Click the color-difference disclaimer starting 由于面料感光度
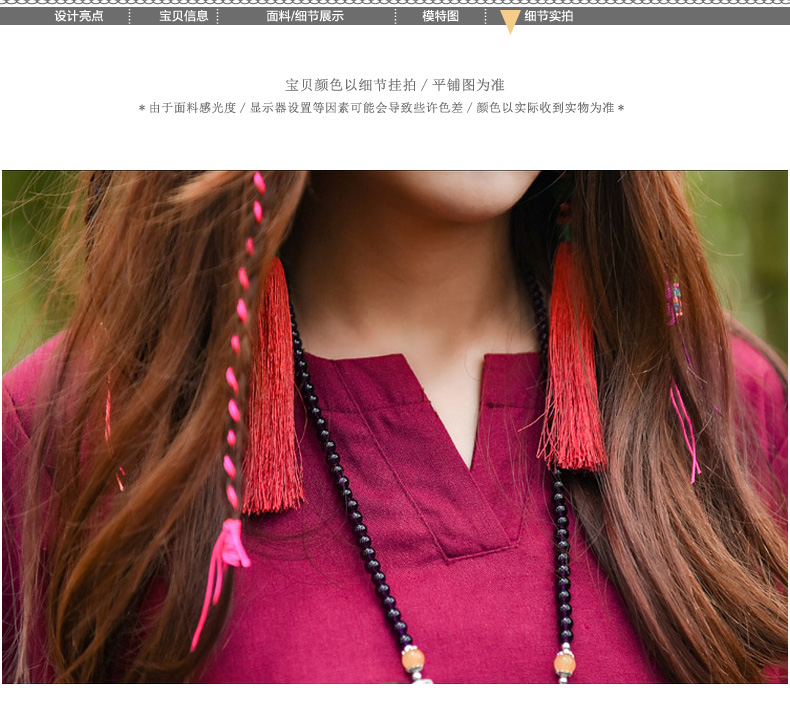 tap(381, 108)
